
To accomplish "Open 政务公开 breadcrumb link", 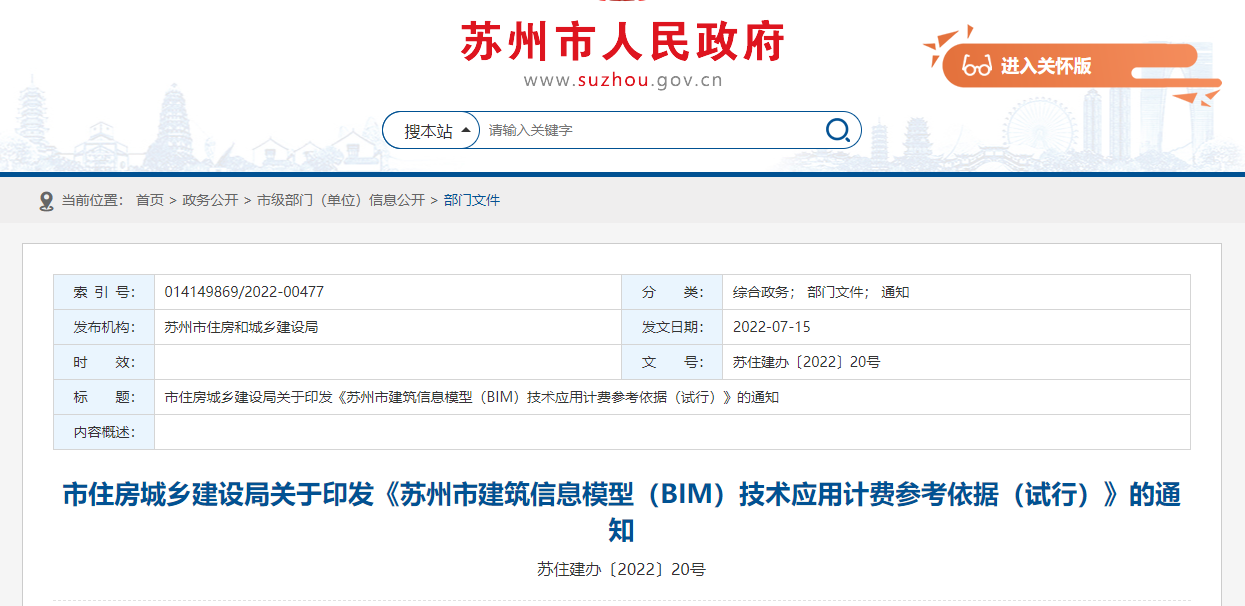I will coord(210,200).
